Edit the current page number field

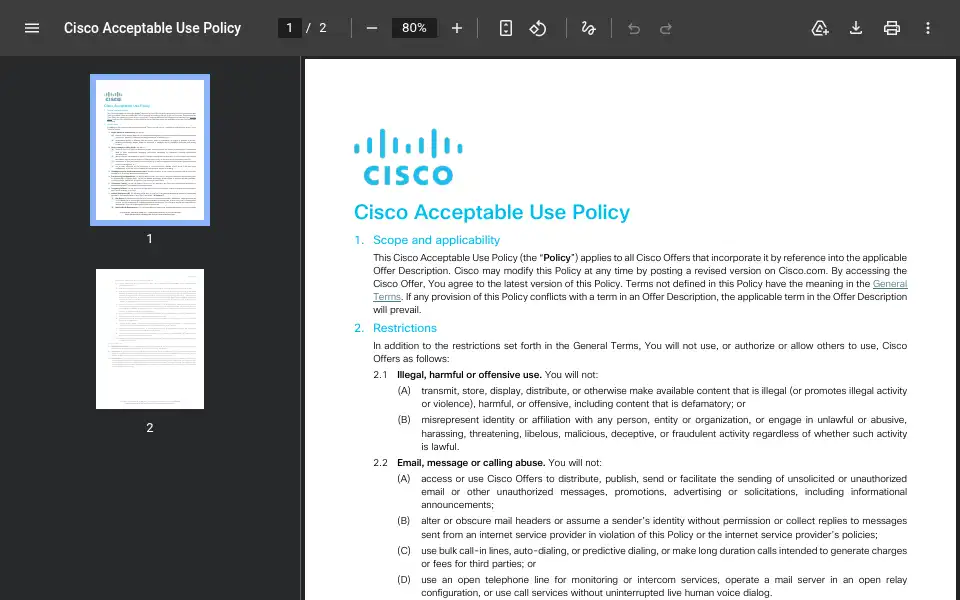pos(290,28)
